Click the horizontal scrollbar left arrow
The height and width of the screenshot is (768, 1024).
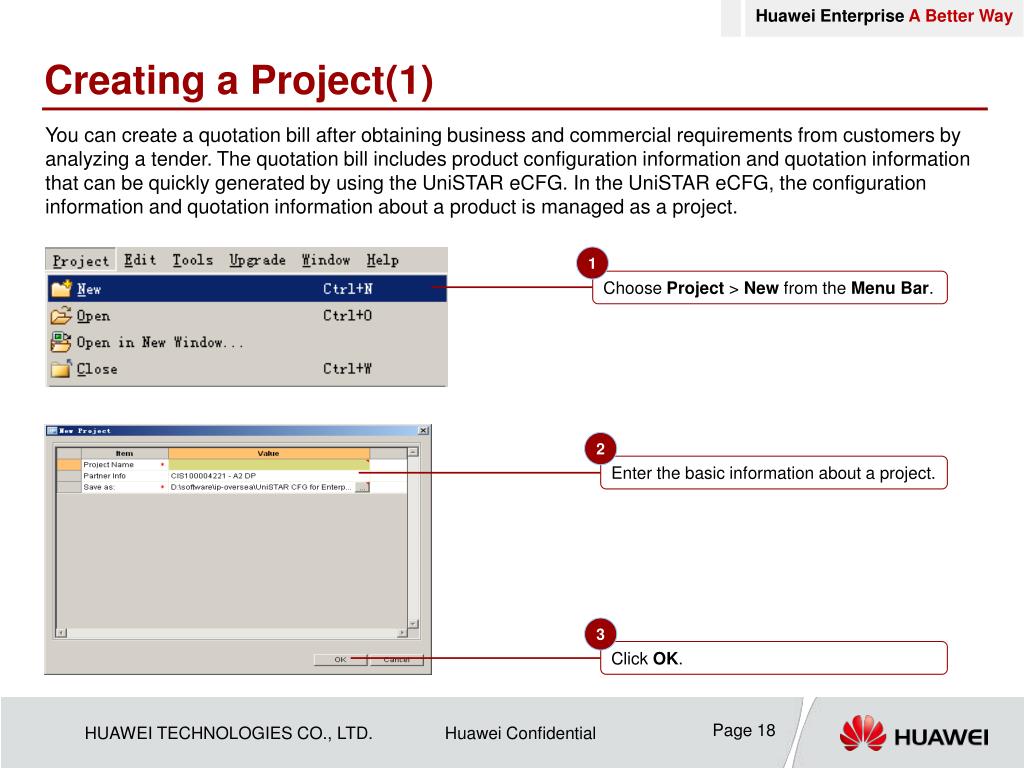61,633
